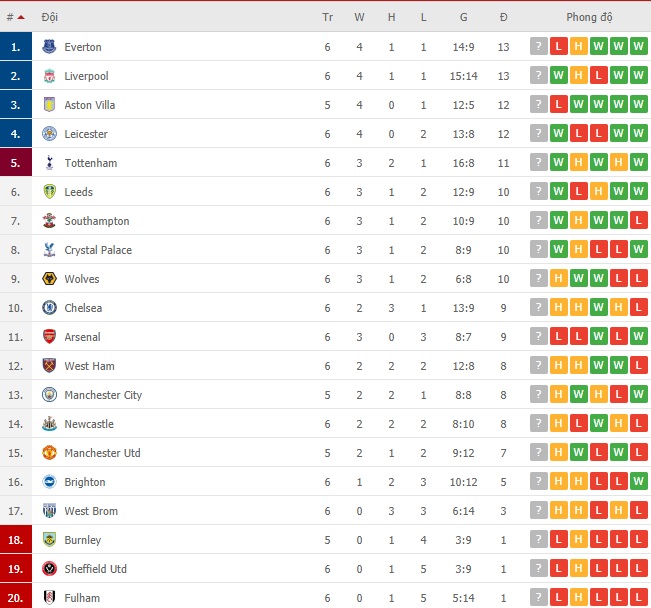This screenshot has height=608, width=651.
Task: Click the Liverpool club crest icon
Action: (x=49, y=76)
